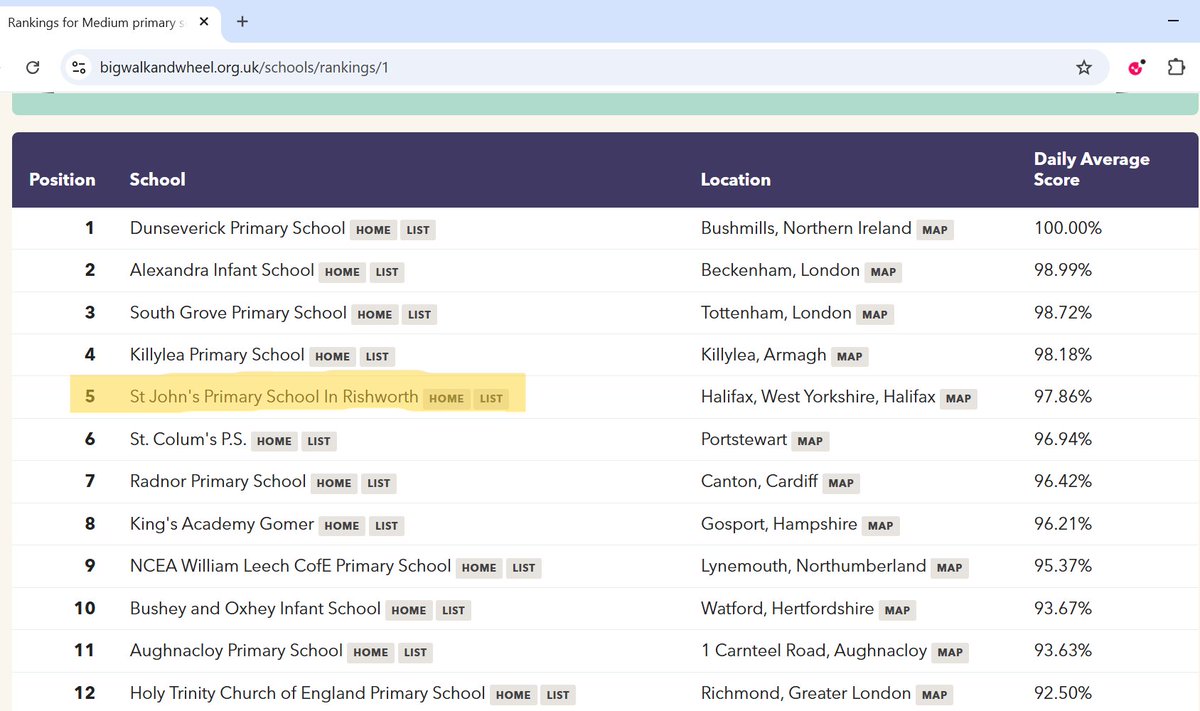
Task: Click the 100.00% score value
Action: coord(1068,228)
